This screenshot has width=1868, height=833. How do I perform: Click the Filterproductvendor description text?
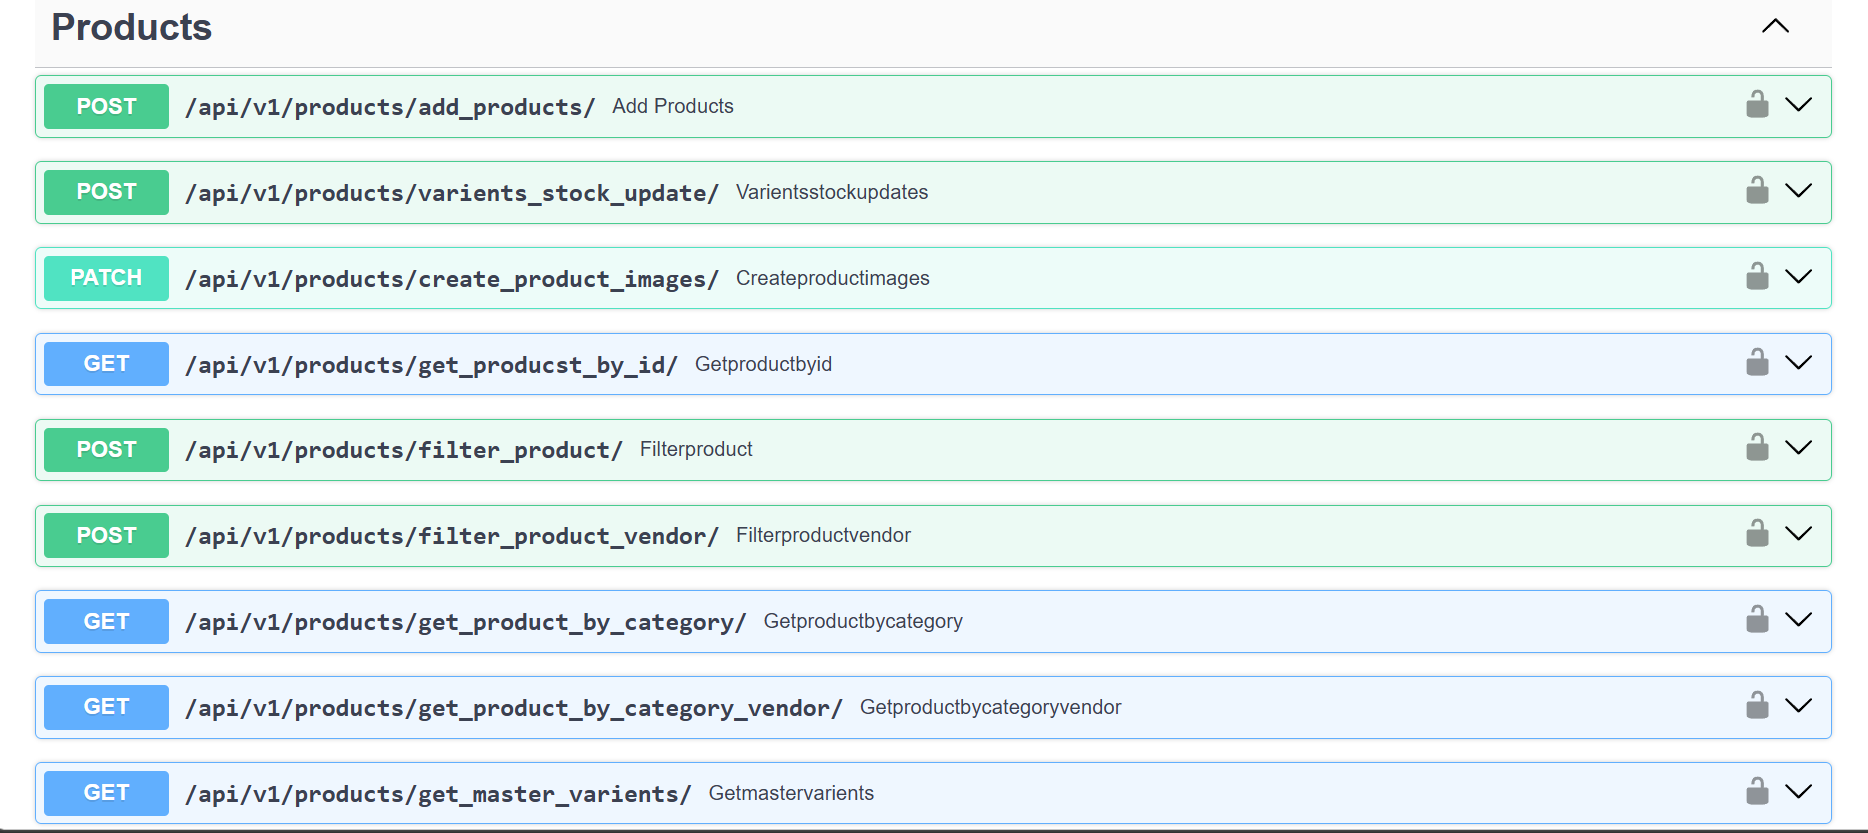(822, 535)
